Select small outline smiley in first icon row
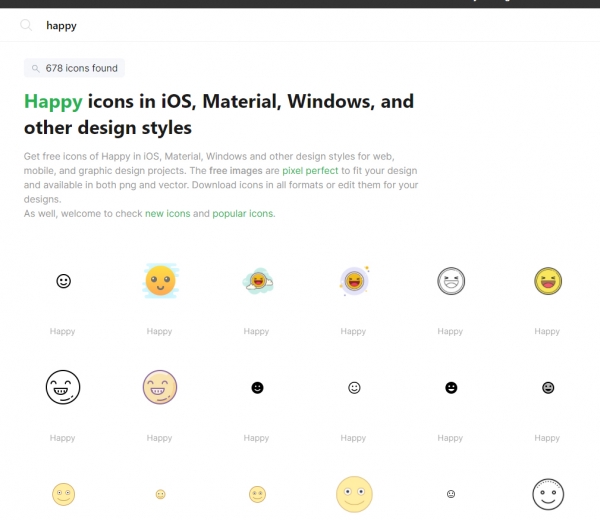600x520 pixels. pos(64,281)
